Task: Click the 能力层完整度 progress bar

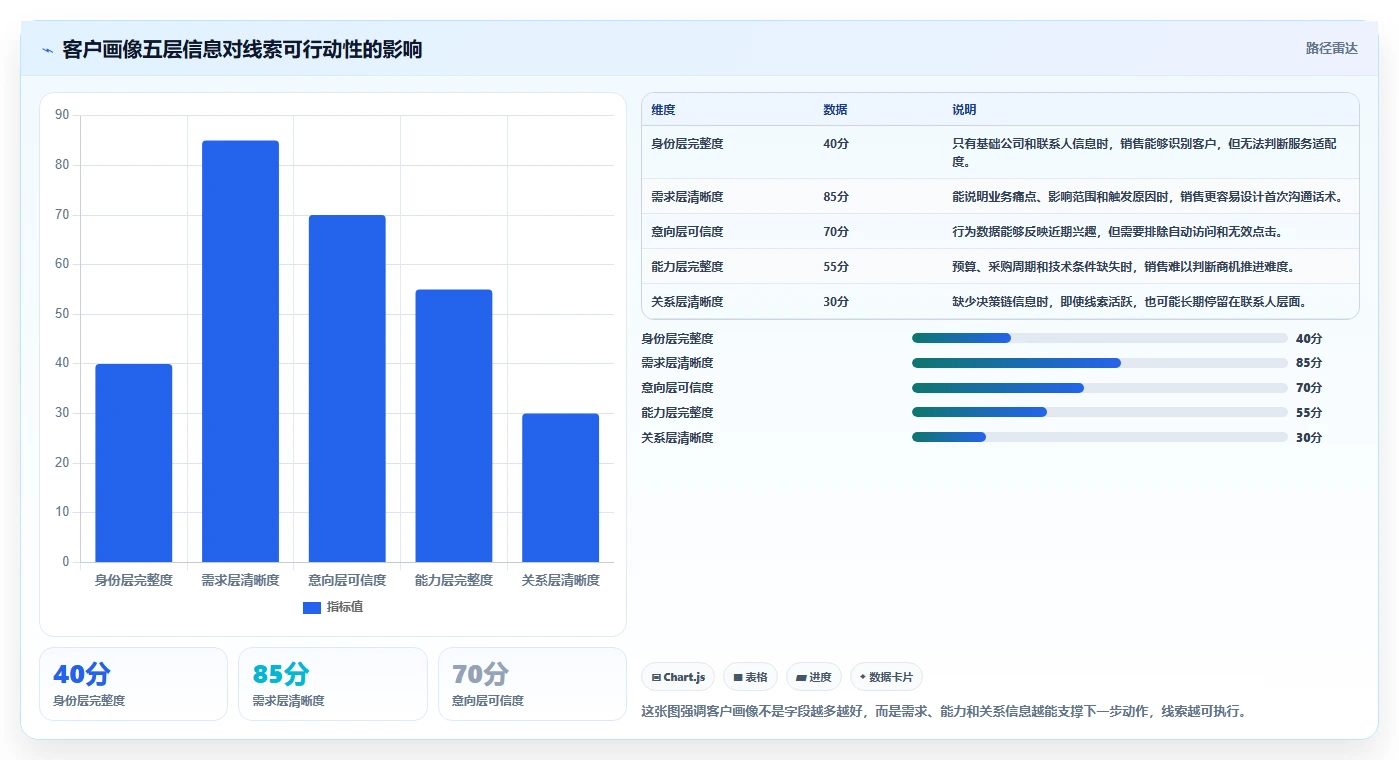Action: pyautogui.click(x=1100, y=412)
